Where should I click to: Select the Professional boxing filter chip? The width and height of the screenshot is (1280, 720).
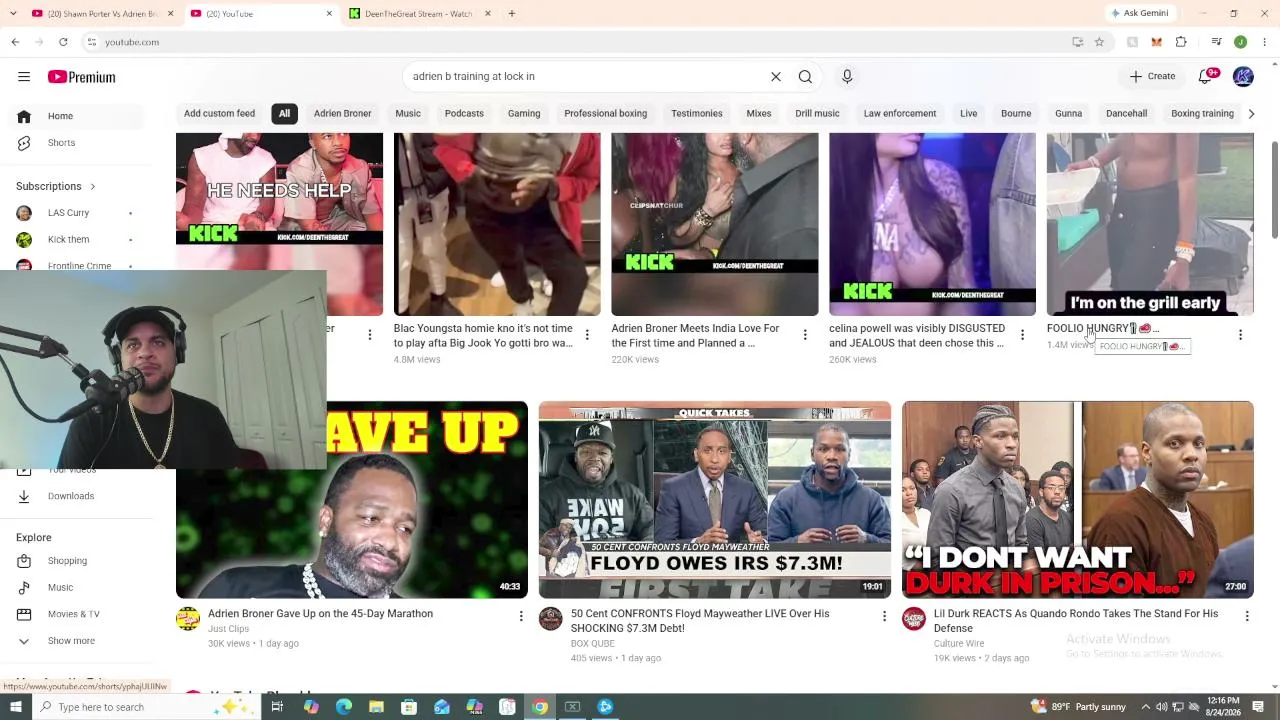[x=605, y=114]
